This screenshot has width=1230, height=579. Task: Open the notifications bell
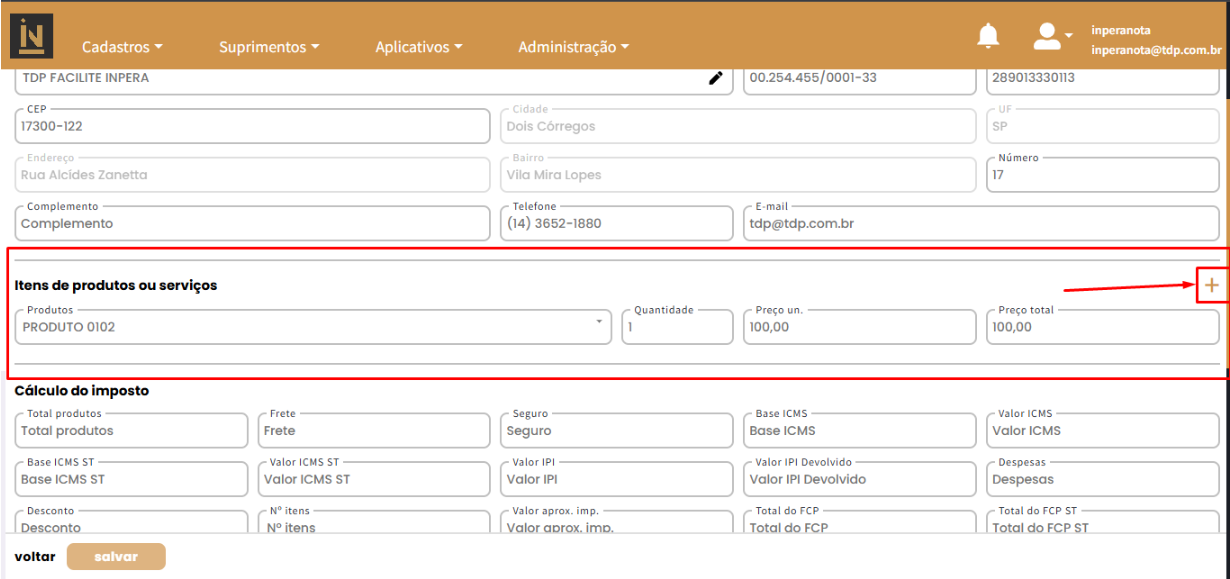click(988, 36)
